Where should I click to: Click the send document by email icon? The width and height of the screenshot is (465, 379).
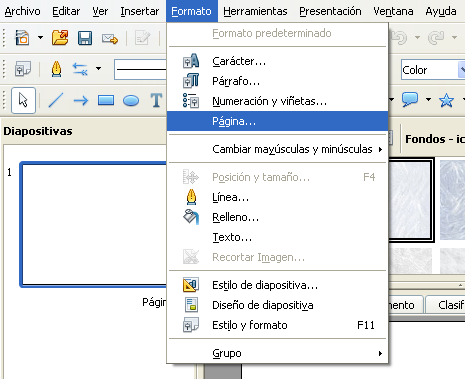pos(110,39)
